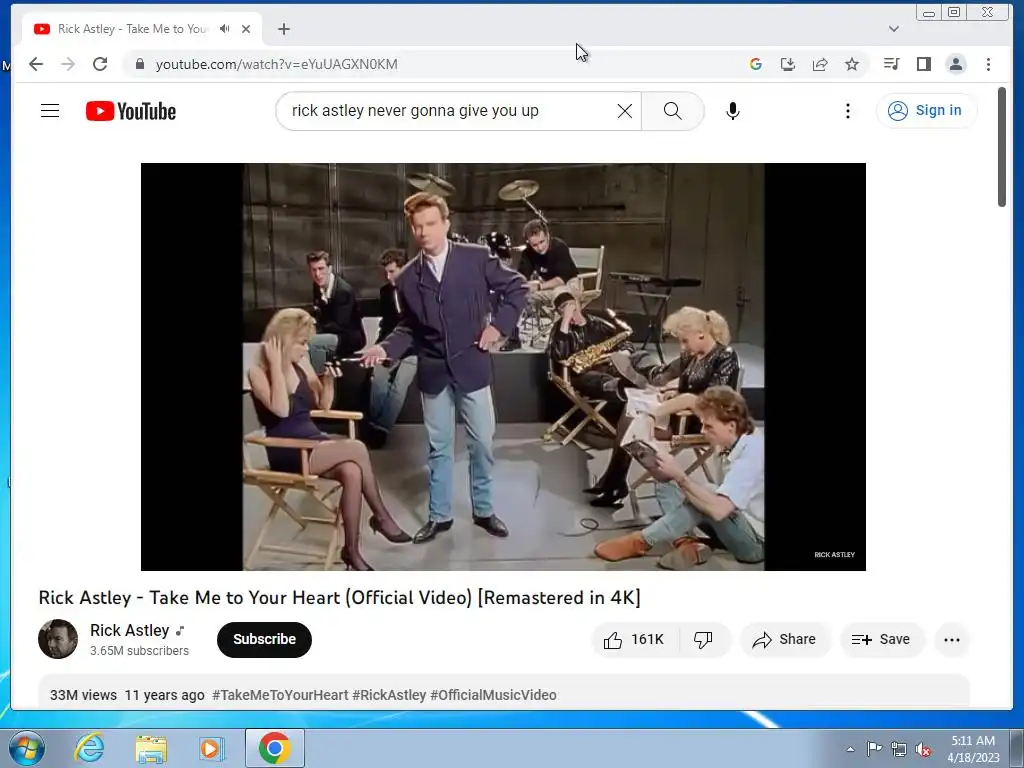The width and height of the screenshot is (1024, 768).
Task: Open the Rick Astley channel name
Action: coord(129,630)
